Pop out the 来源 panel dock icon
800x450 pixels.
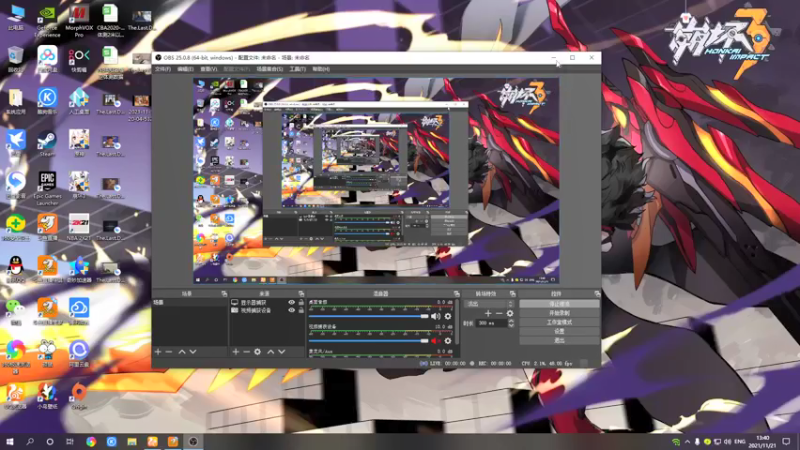pyautogui.click(x=301, y=294)
